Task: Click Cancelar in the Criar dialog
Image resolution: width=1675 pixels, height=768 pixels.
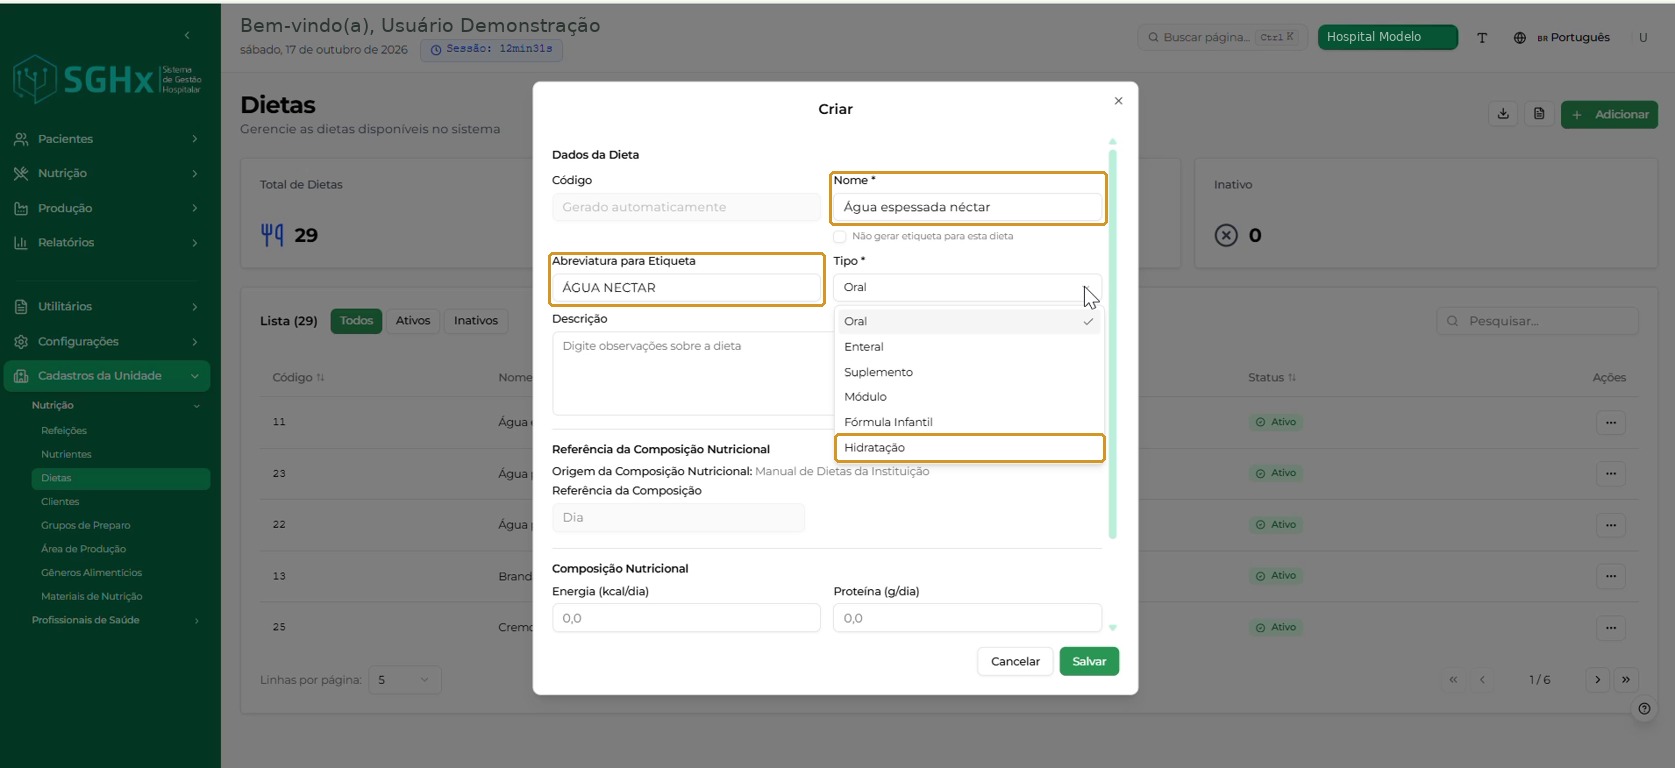Action: (1015, 662)
